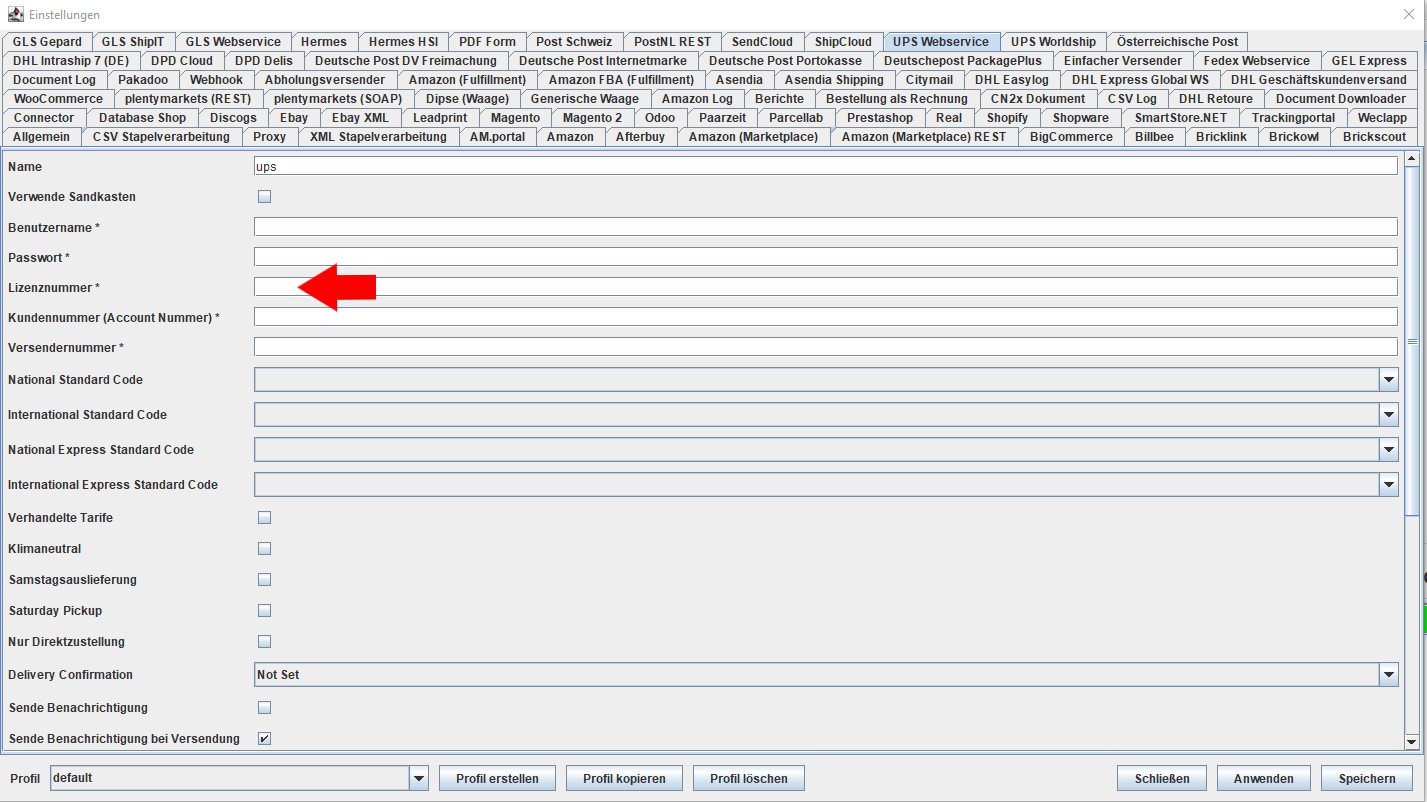Switch to the Amazon (Marketplace) tab
This screenshot has height=802, width=1427.
tap(753, 137)
